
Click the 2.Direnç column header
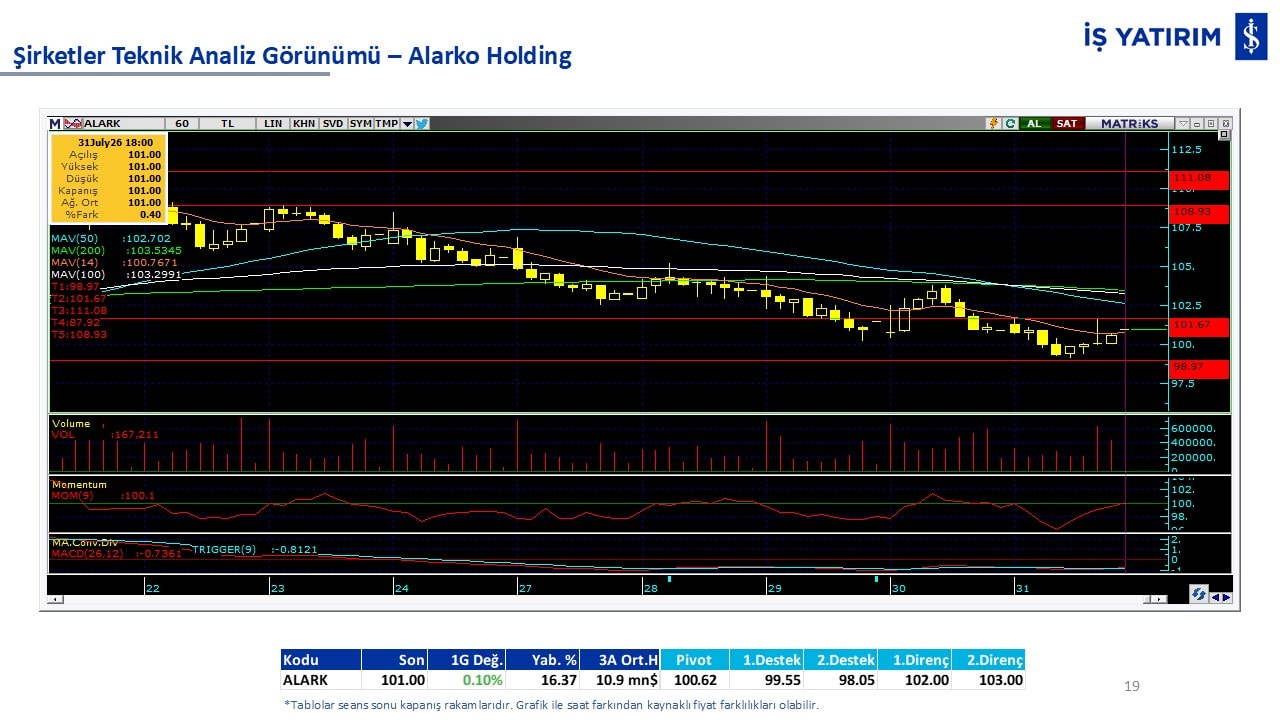(x=989, y=660)
